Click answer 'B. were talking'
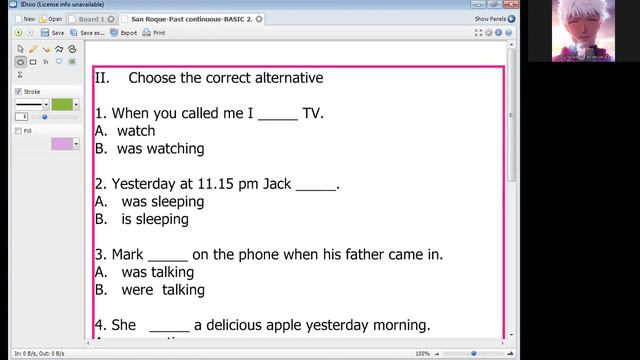The height and width of the screenshot is (360, 640). coord(150,290)
